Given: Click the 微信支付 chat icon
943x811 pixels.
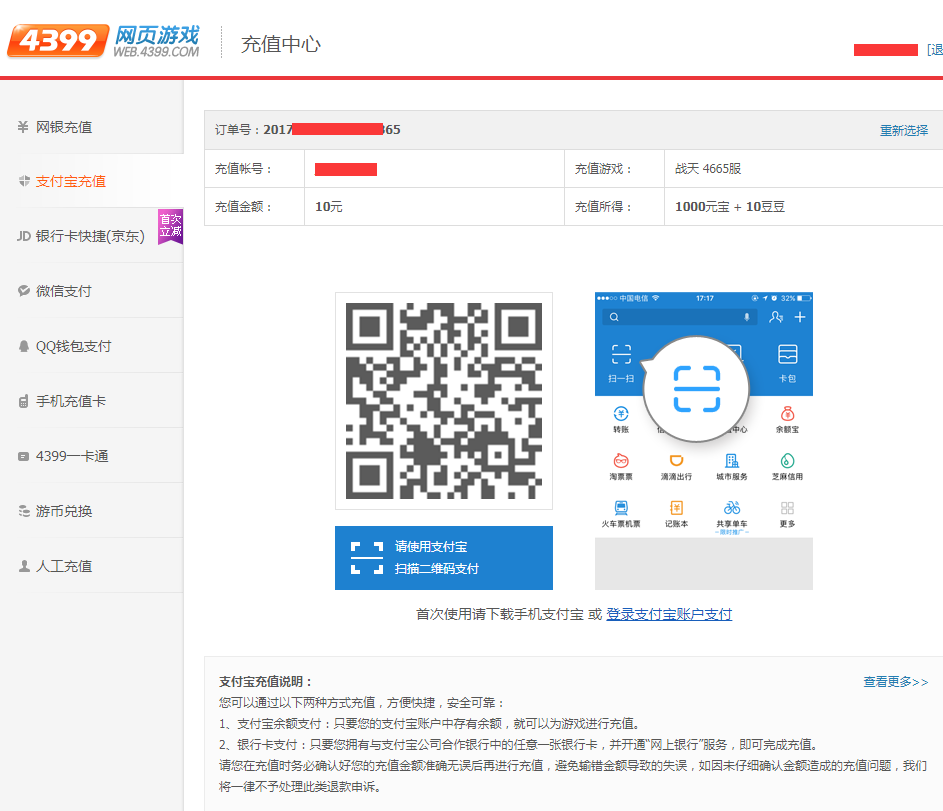Looking at the screenshot, I should click(x=24, y=291).
